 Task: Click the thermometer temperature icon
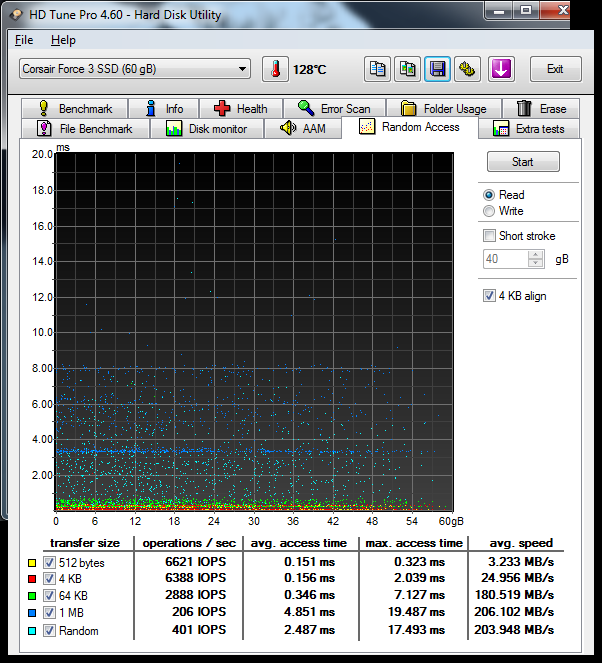275,69
